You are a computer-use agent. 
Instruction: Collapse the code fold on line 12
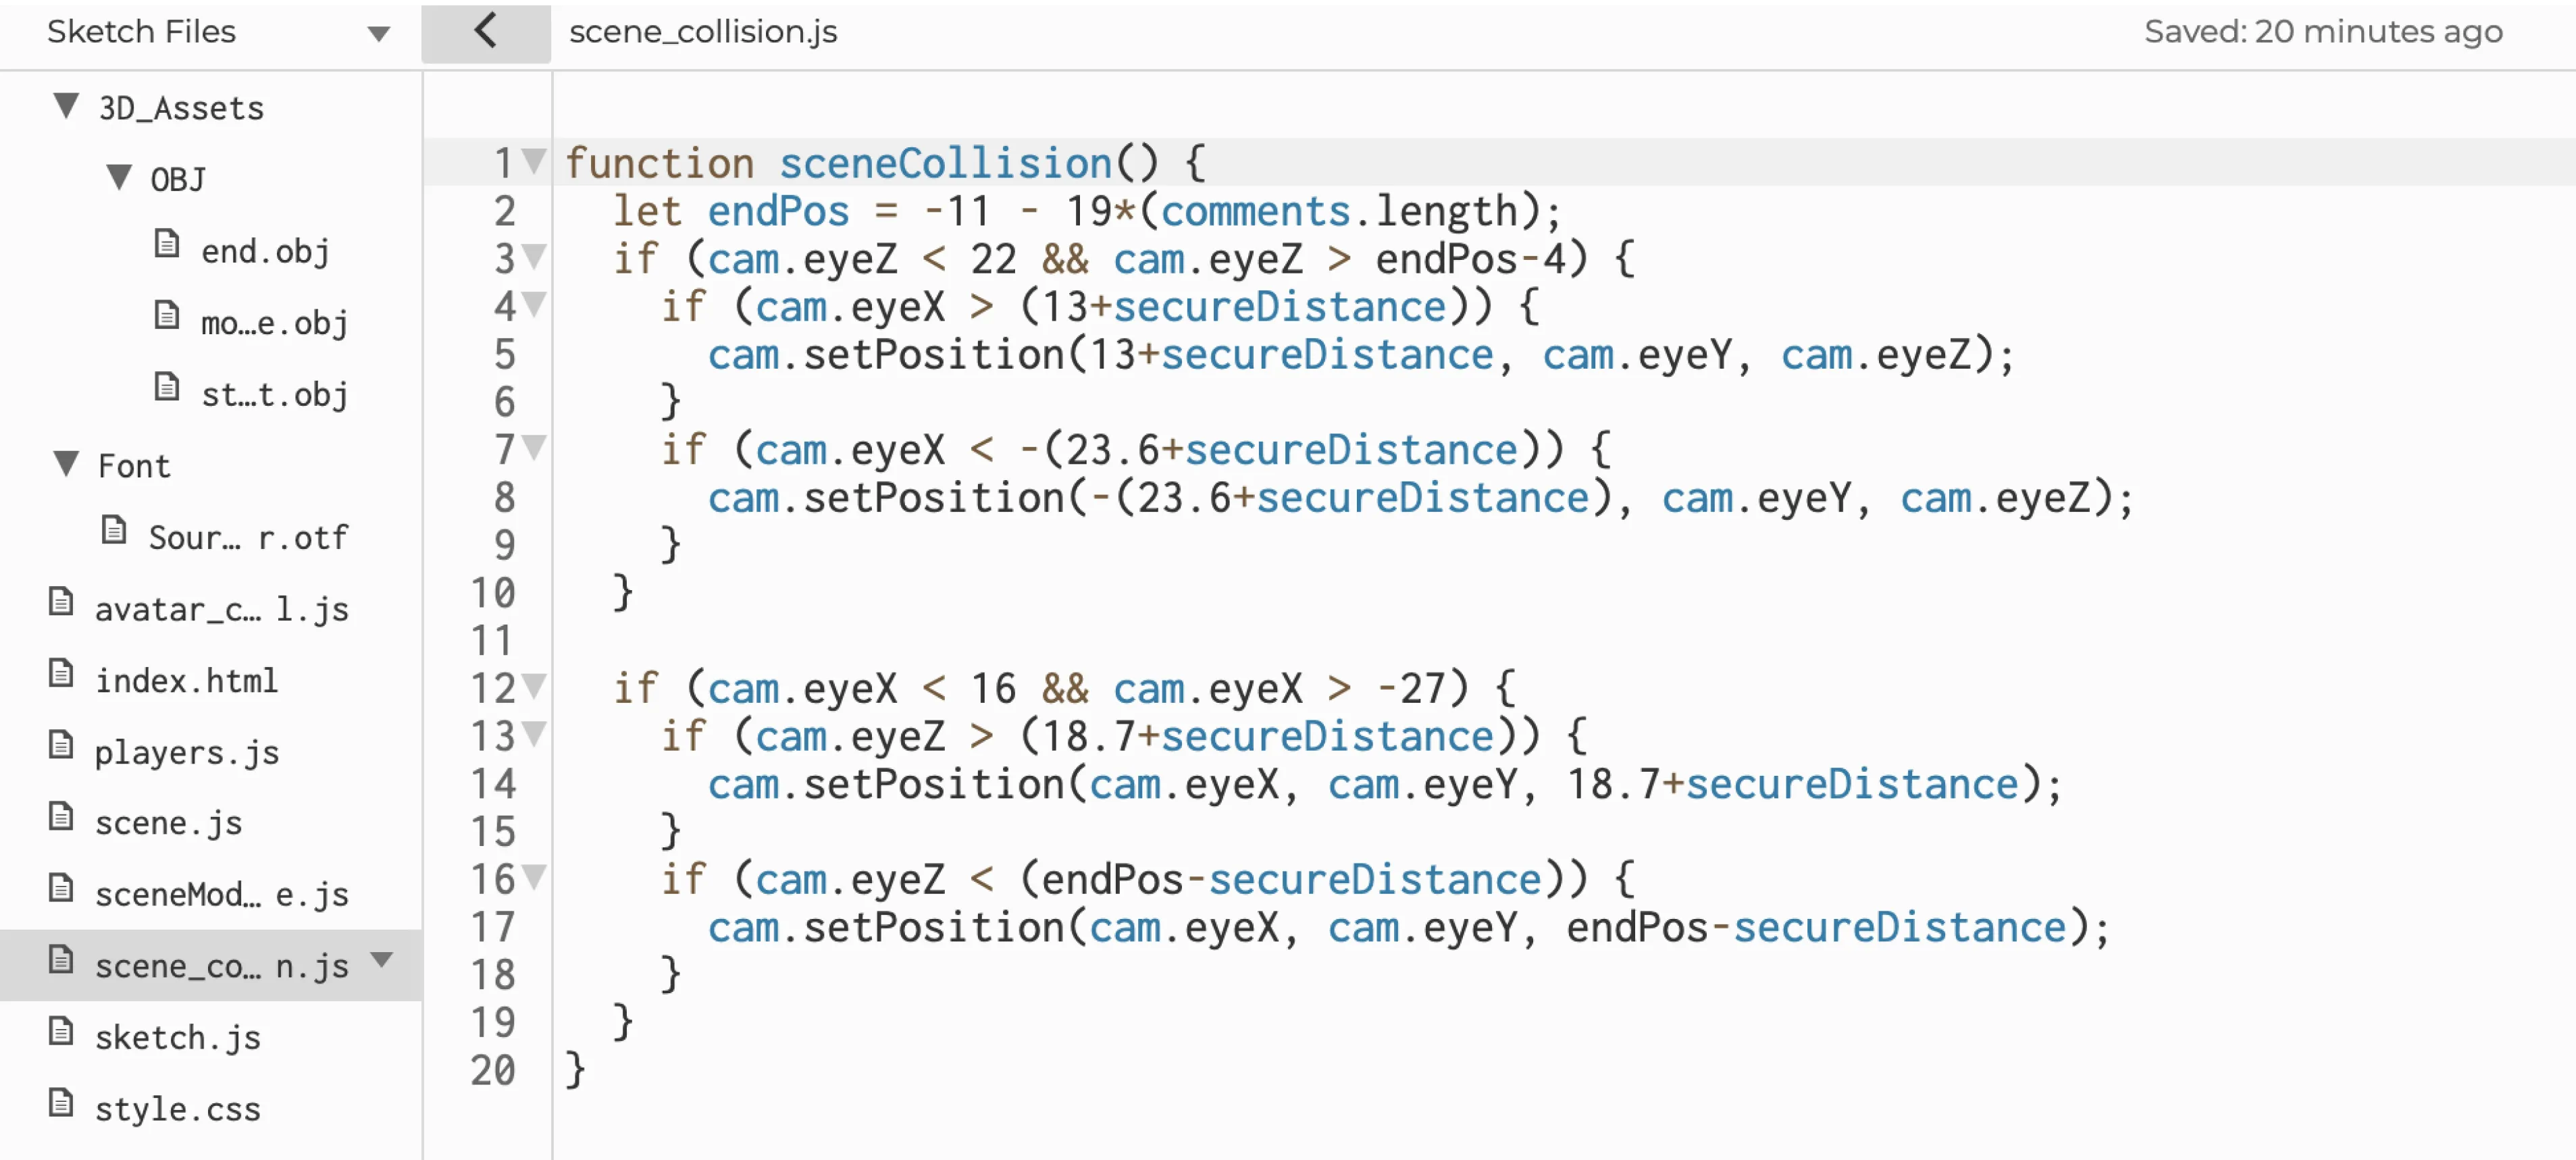click(535, 686)
